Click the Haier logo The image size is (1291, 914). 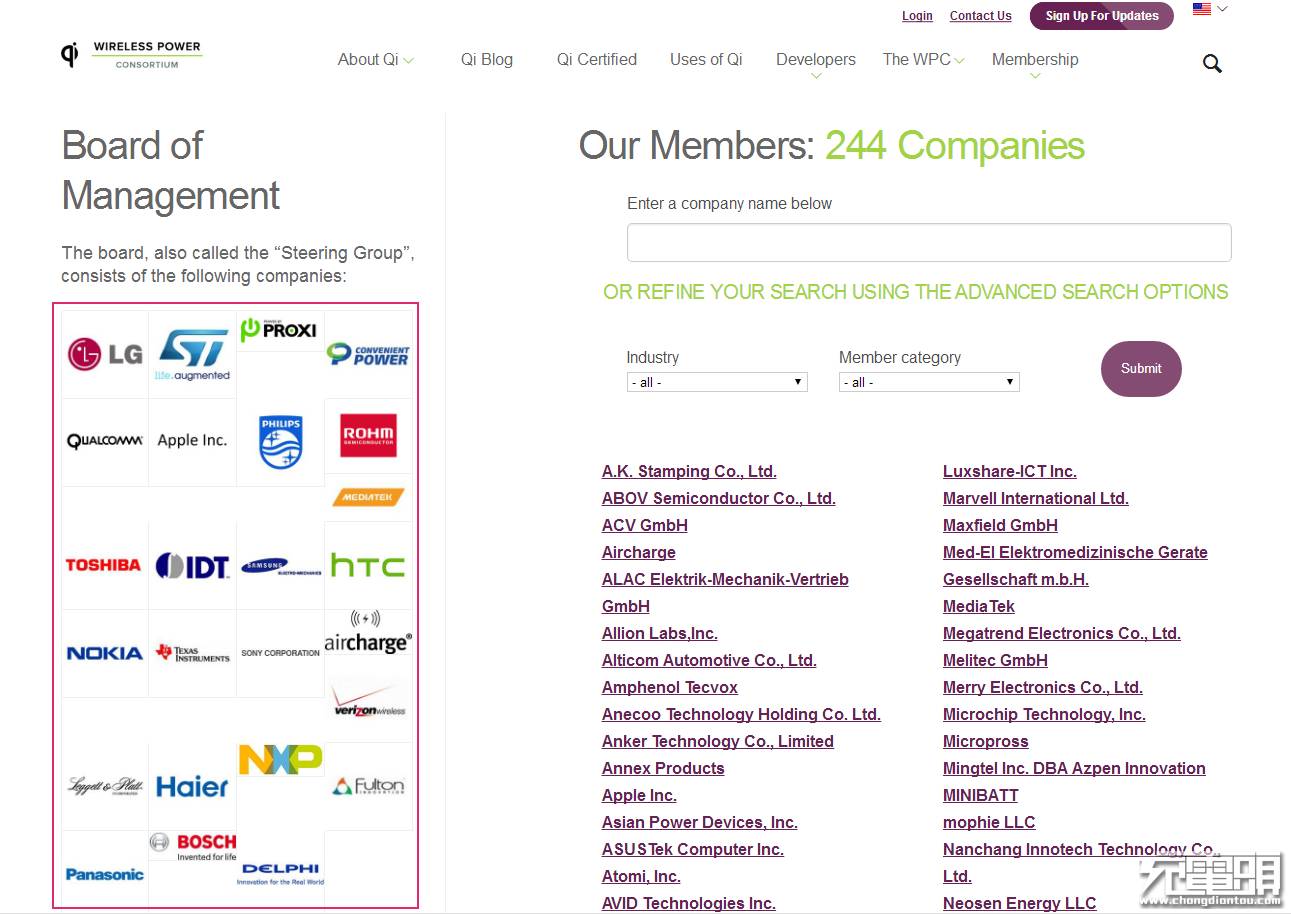click(192, 787)
